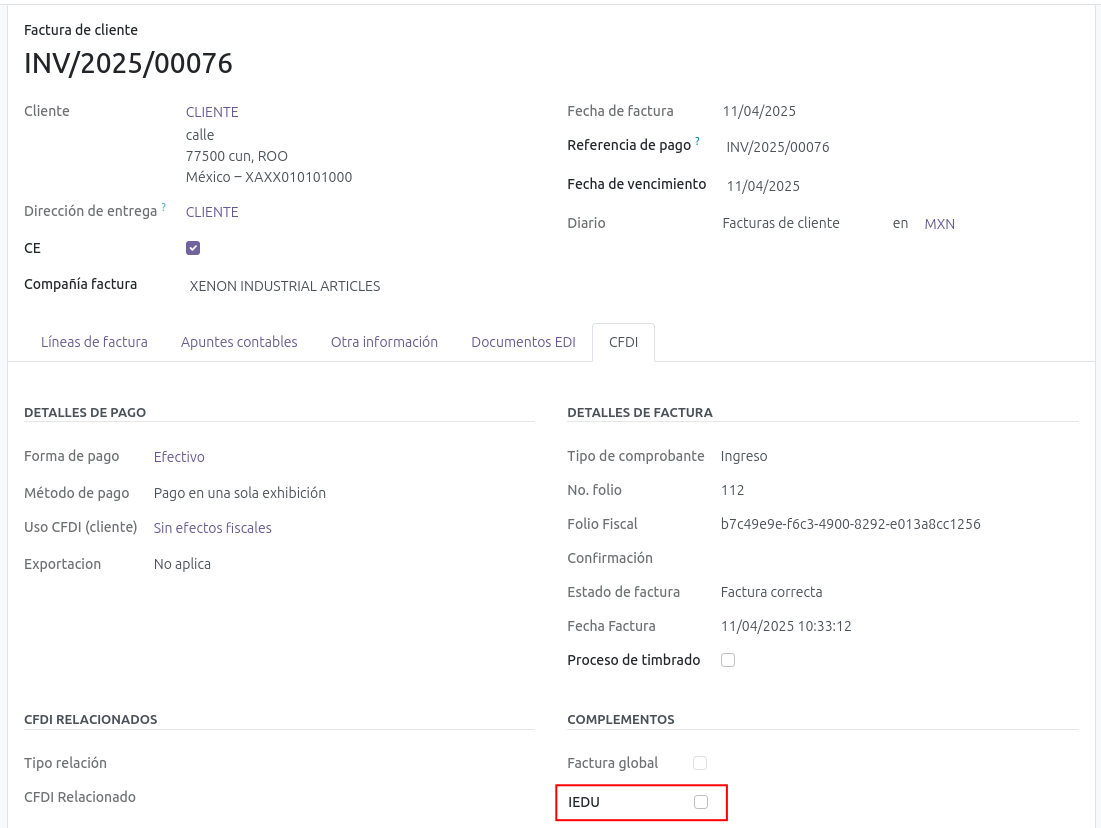1101x828 pixels.
Task: Open the Líneas de factura tab
Action: coord(94,342)
